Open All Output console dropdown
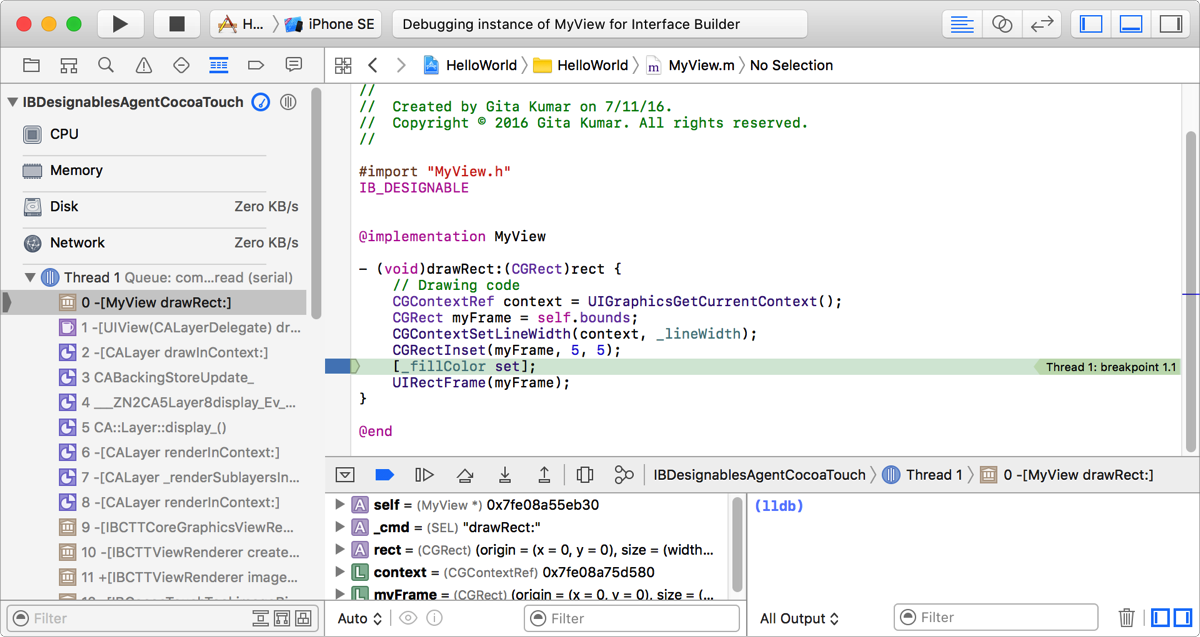The width and height of the screenshot is (1200, 637). [799, 618]
